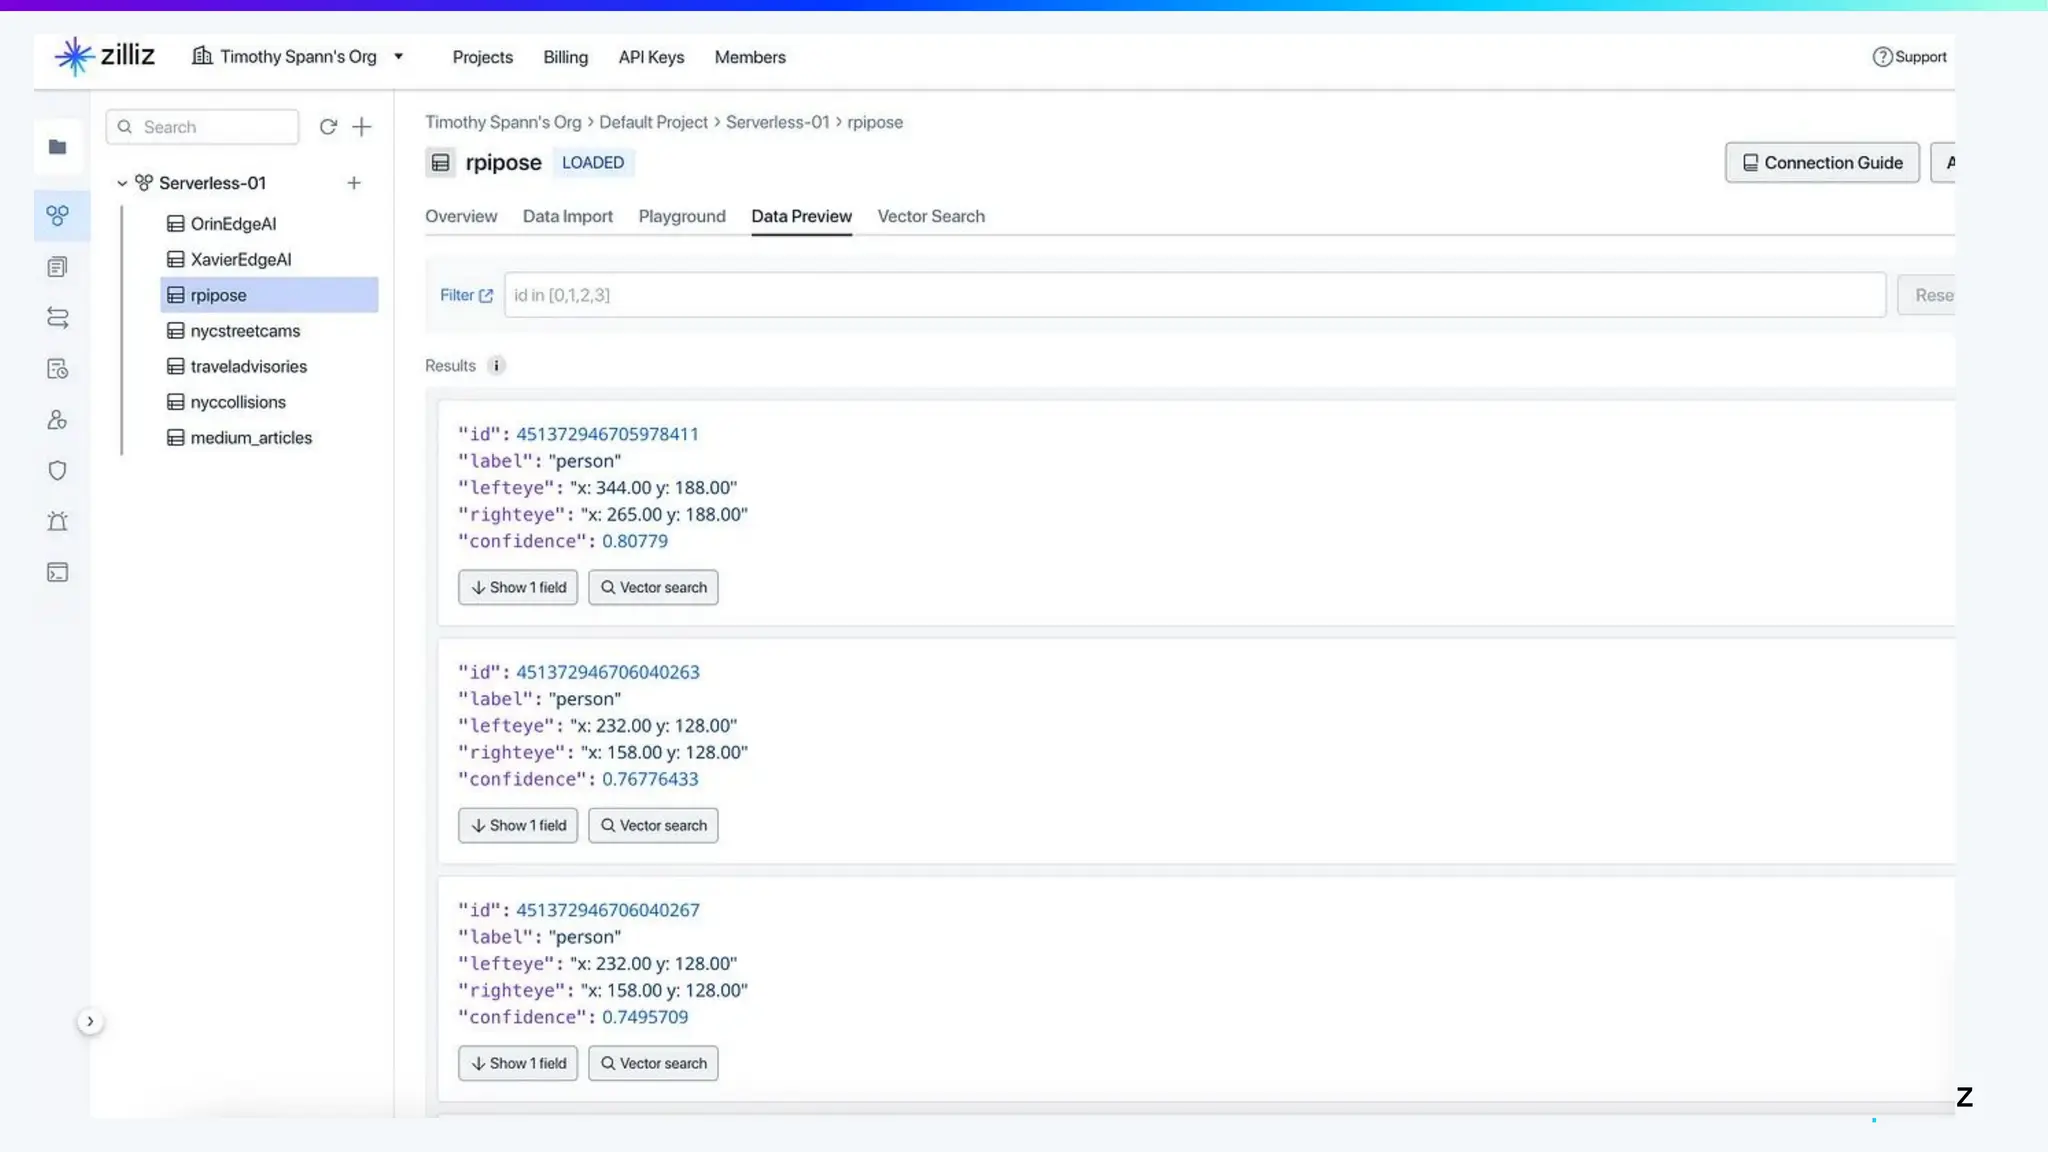2048x1152 pixels.
Task: Open the security shield icon in sidebar
Action: [58, 471]
